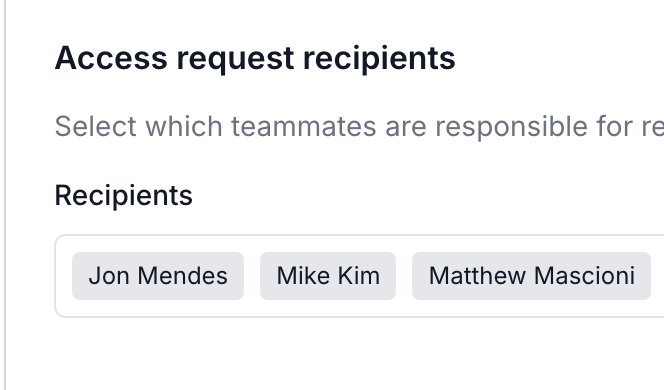This screenshot has height=390, width=664.
Task: Click the surname Mascioni inside last chip
Action: (x=584, y=276)
